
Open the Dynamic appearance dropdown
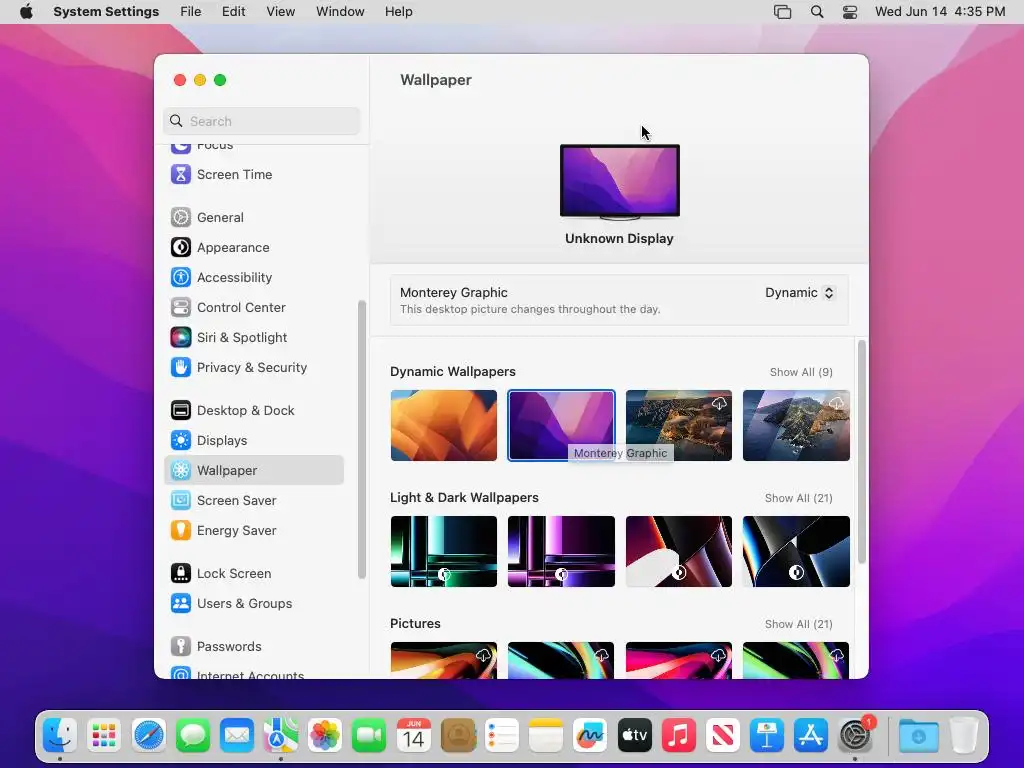pos(800,293)
